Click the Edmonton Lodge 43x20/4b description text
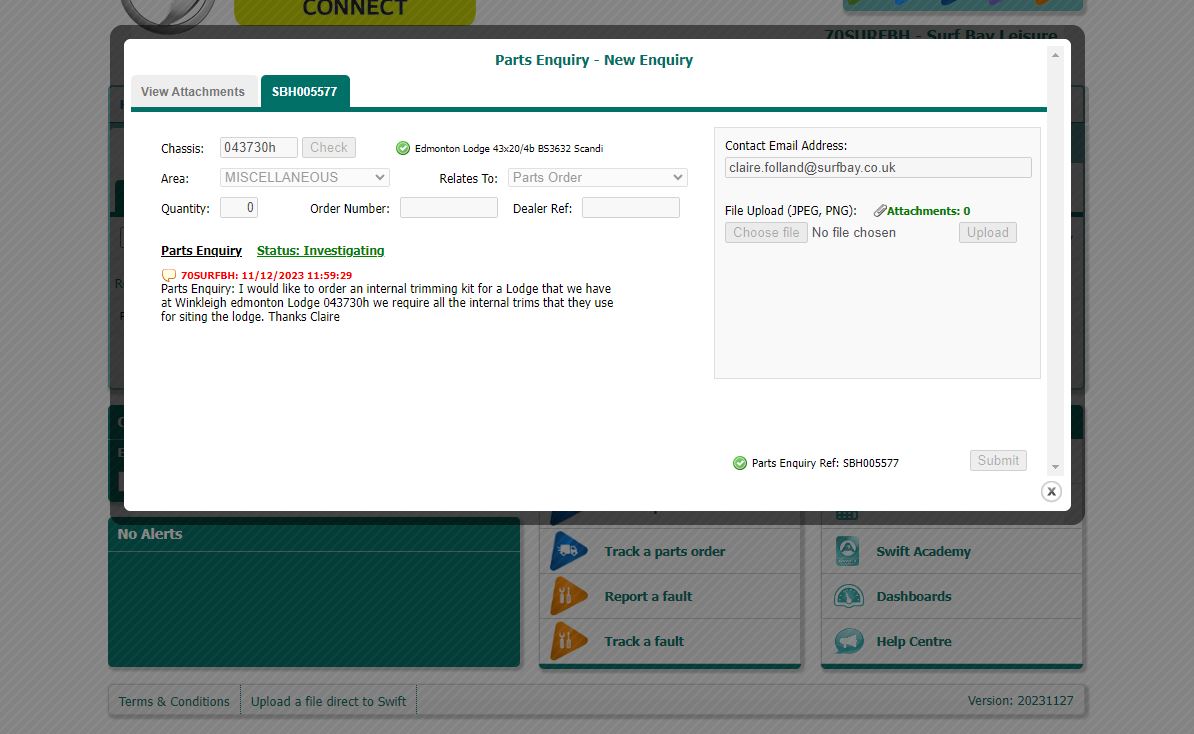Viewport: 1194px width, 734px height. [509, 148]
